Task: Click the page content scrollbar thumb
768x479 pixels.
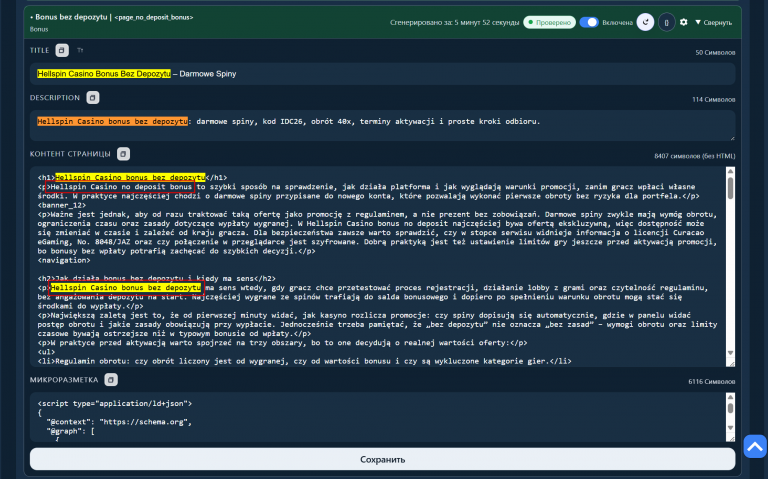Action: tap(730, 188)
